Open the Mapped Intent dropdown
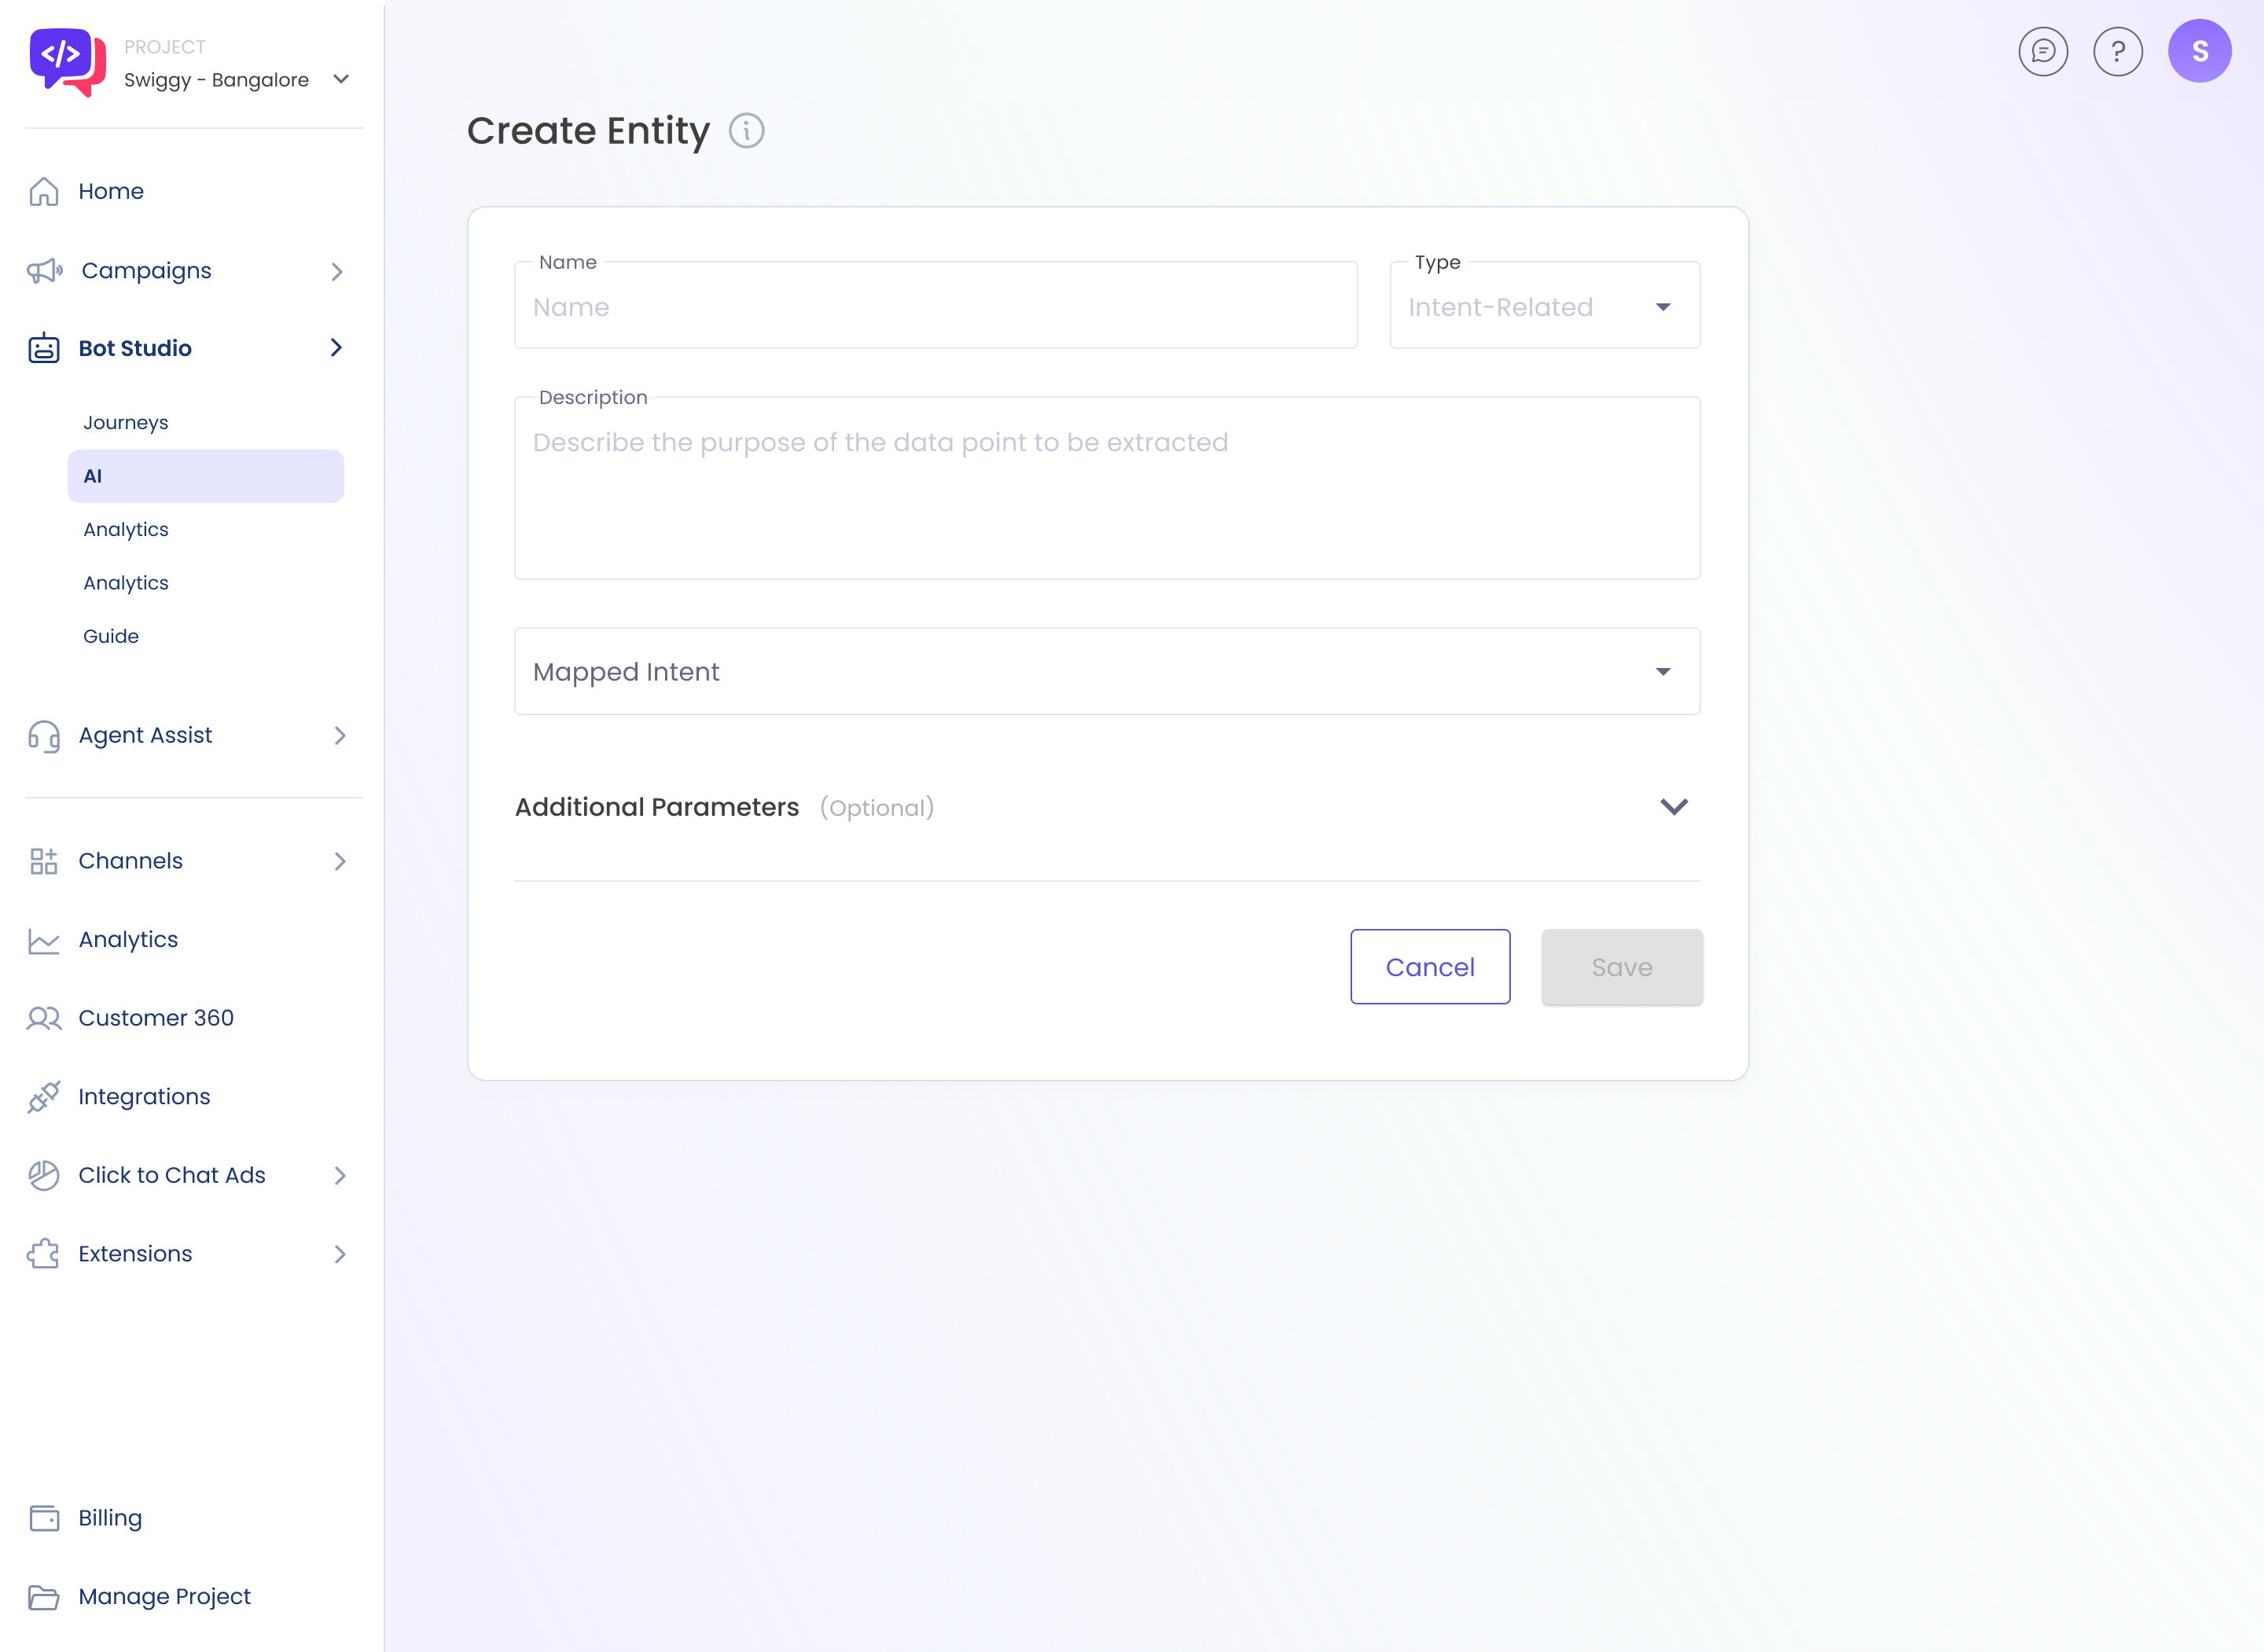This screenshot has height=1652, width=2264. [x=1106, y=672]
